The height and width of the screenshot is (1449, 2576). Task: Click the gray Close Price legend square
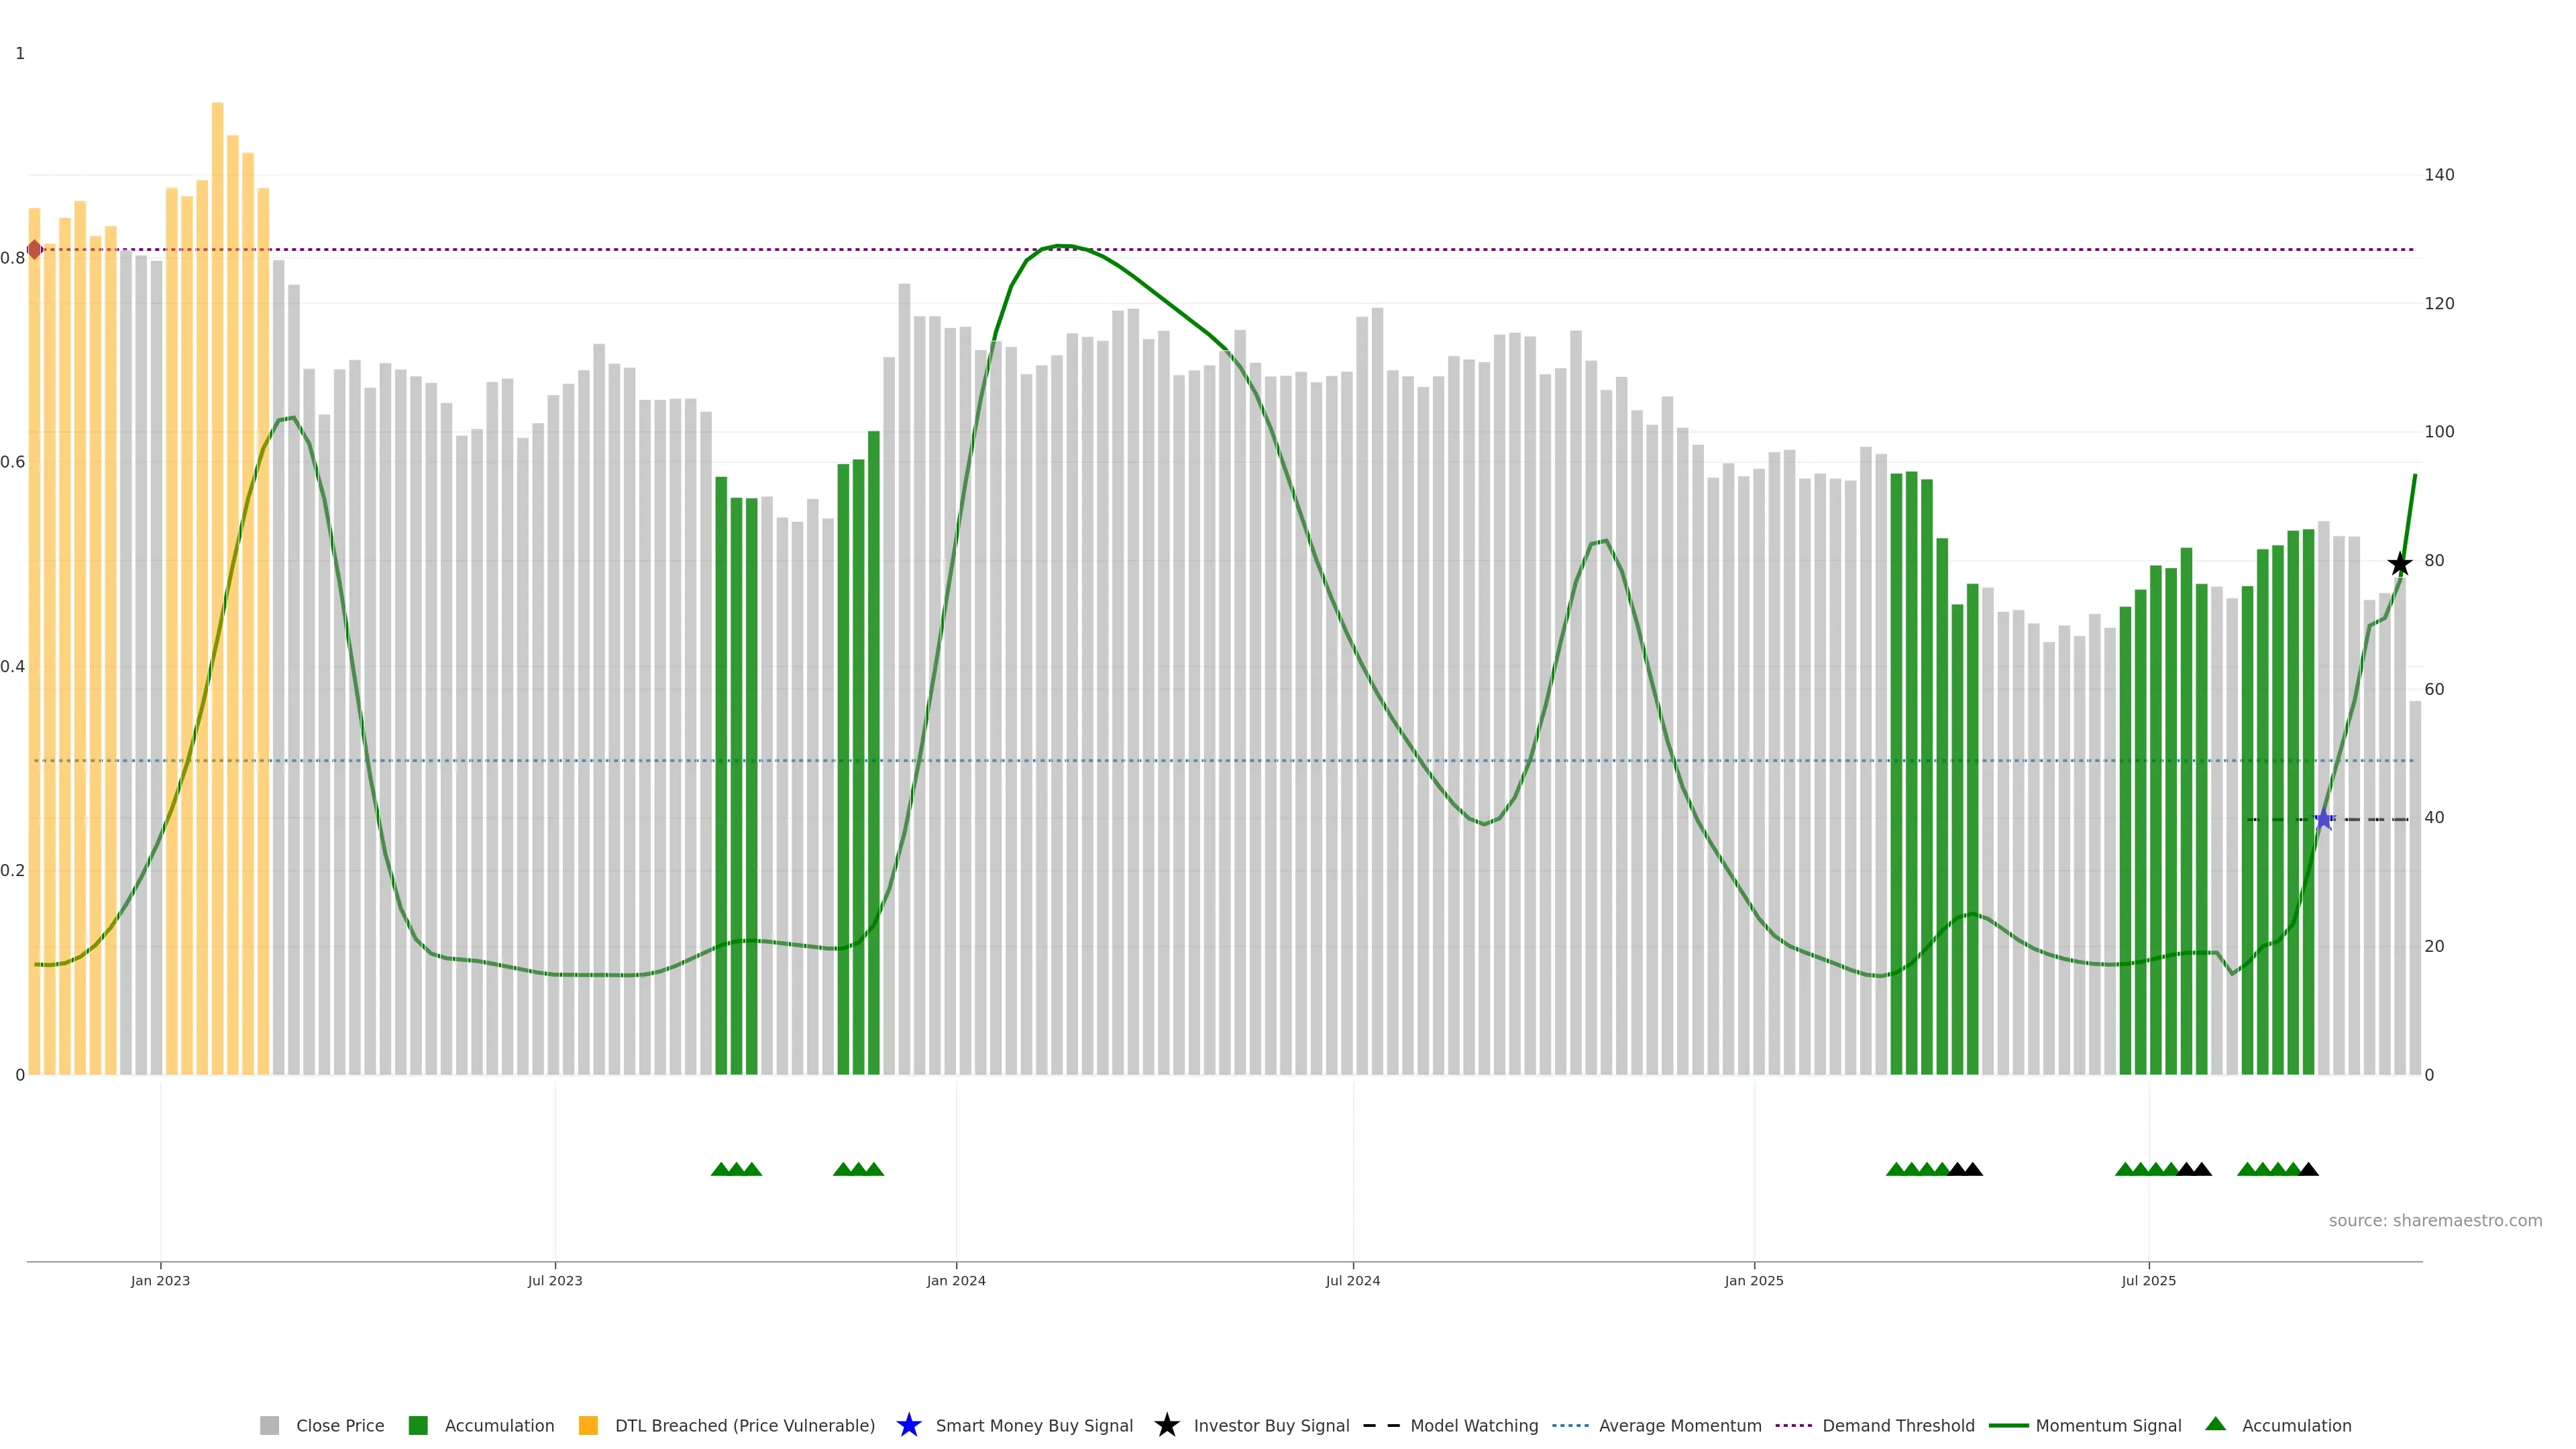tap(270, 1425)
